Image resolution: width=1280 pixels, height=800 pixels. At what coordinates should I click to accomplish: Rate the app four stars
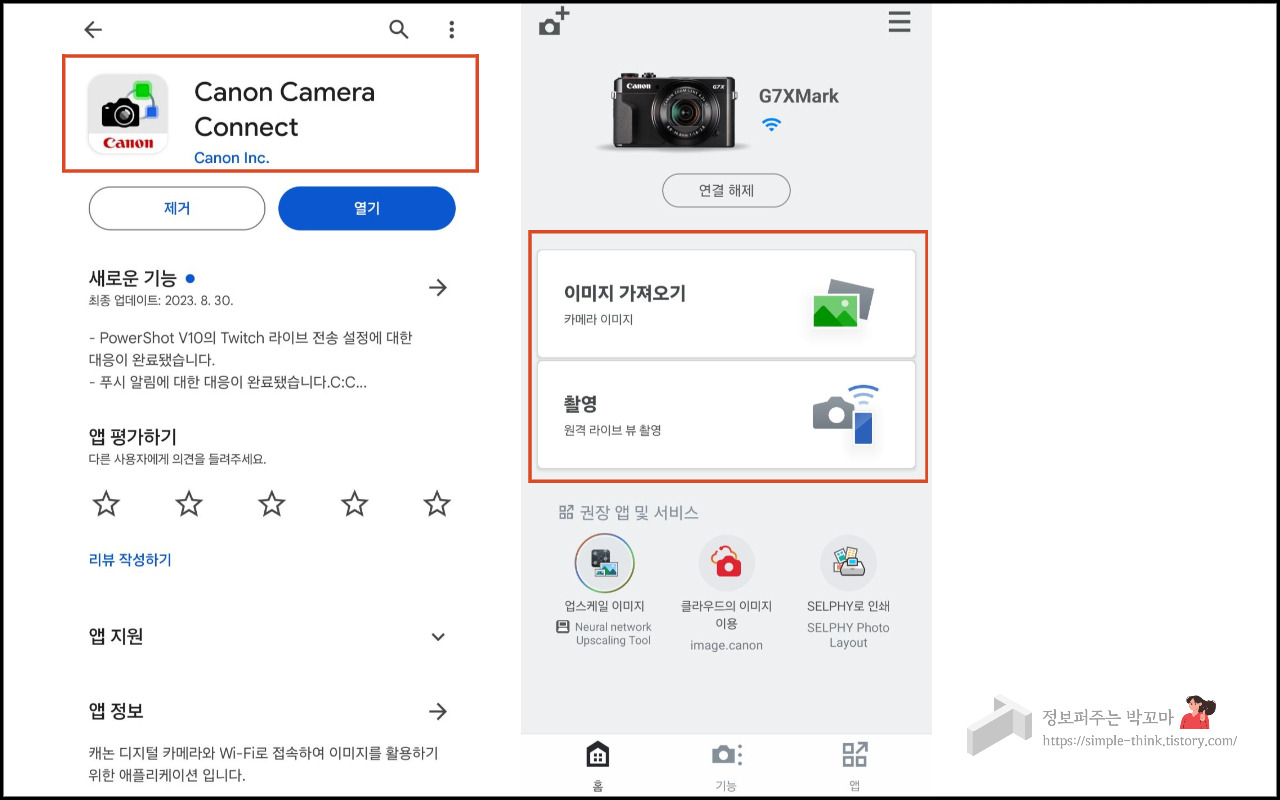tap(355, 503)
